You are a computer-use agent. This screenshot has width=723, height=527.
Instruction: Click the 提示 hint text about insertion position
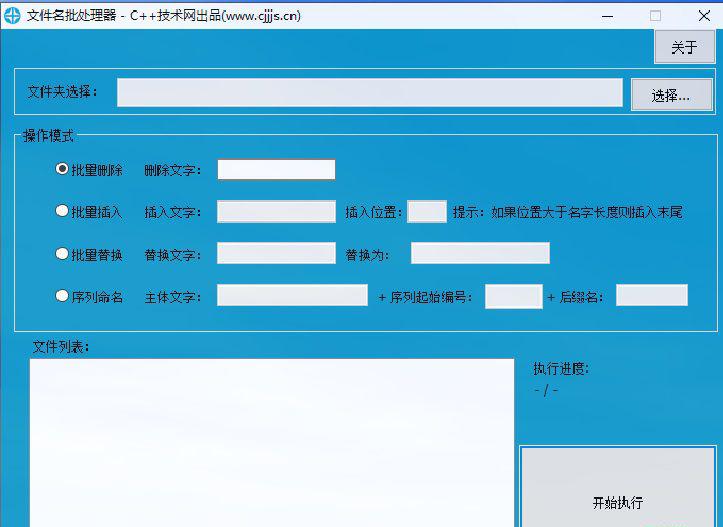(x=568, y=212)
